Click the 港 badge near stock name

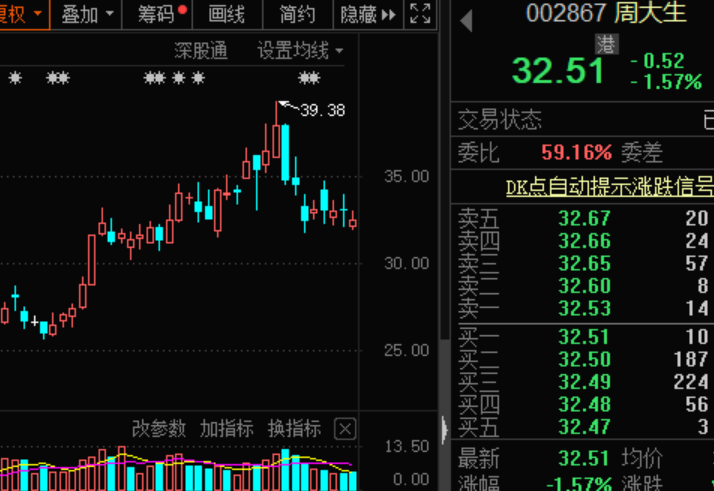coord(606,44)
